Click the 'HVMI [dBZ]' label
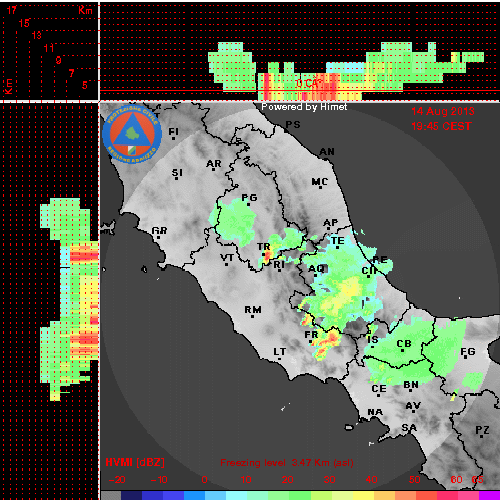 (x=135, y=462)
